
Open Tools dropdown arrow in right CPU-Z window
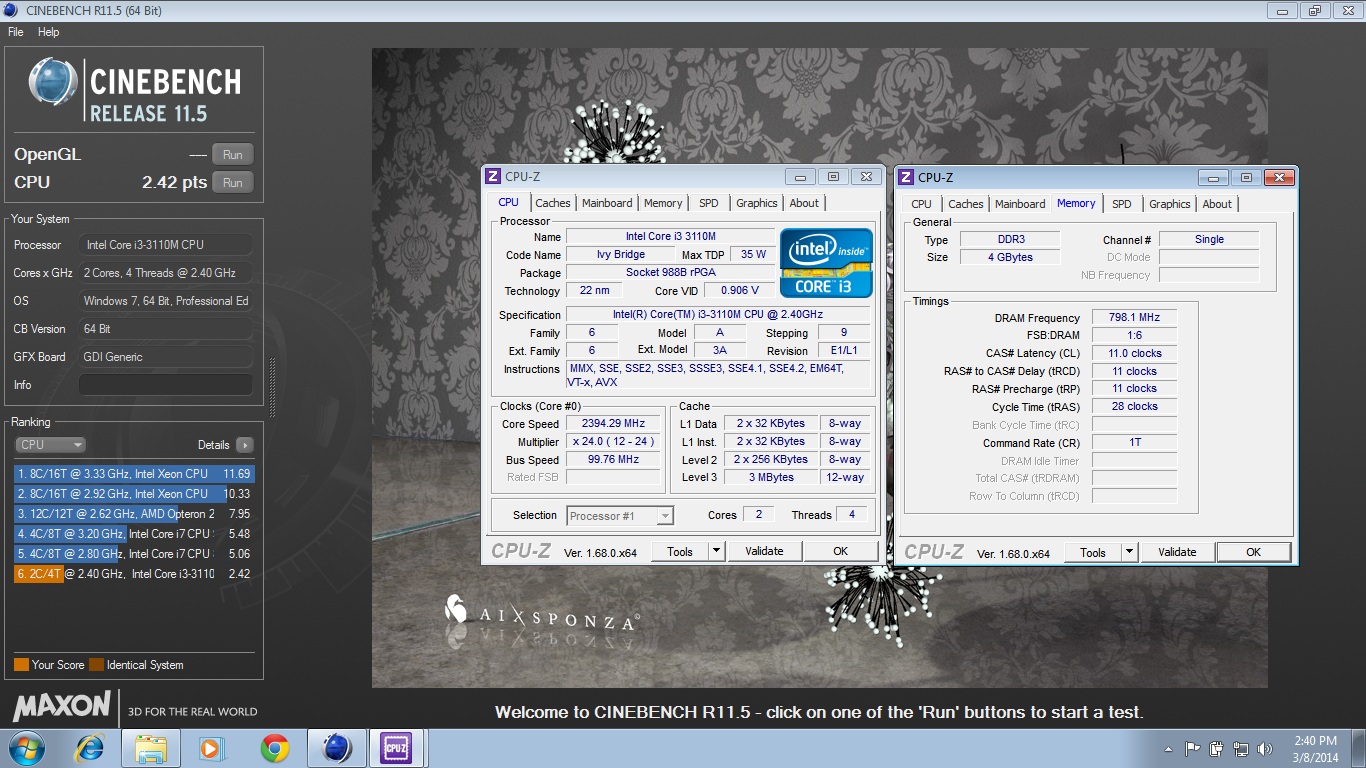pyautogui.click(x=1129, y=552)
